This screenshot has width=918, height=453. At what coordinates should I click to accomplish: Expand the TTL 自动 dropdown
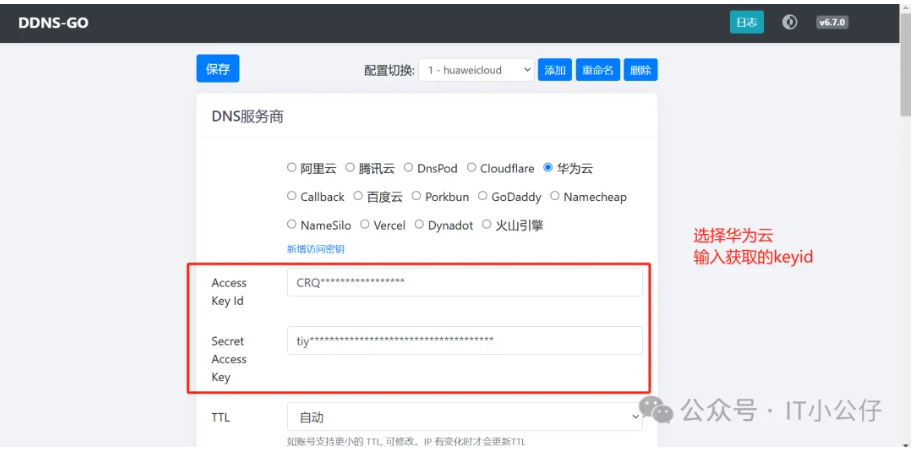[465, 417]
